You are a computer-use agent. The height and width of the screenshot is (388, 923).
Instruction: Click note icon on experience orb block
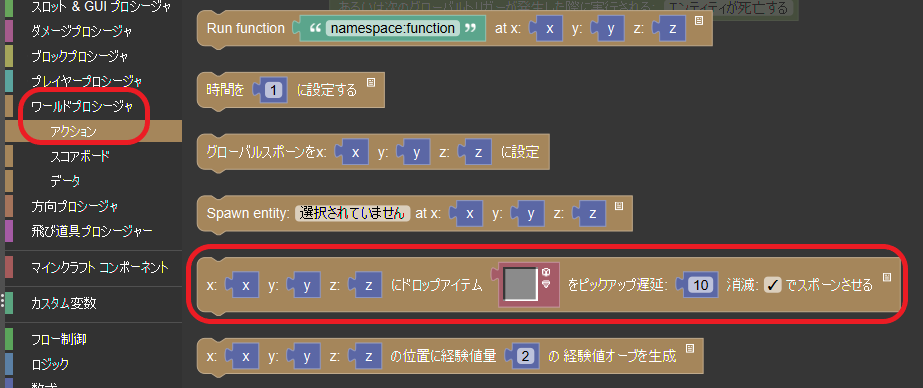(x=690, y=349)
